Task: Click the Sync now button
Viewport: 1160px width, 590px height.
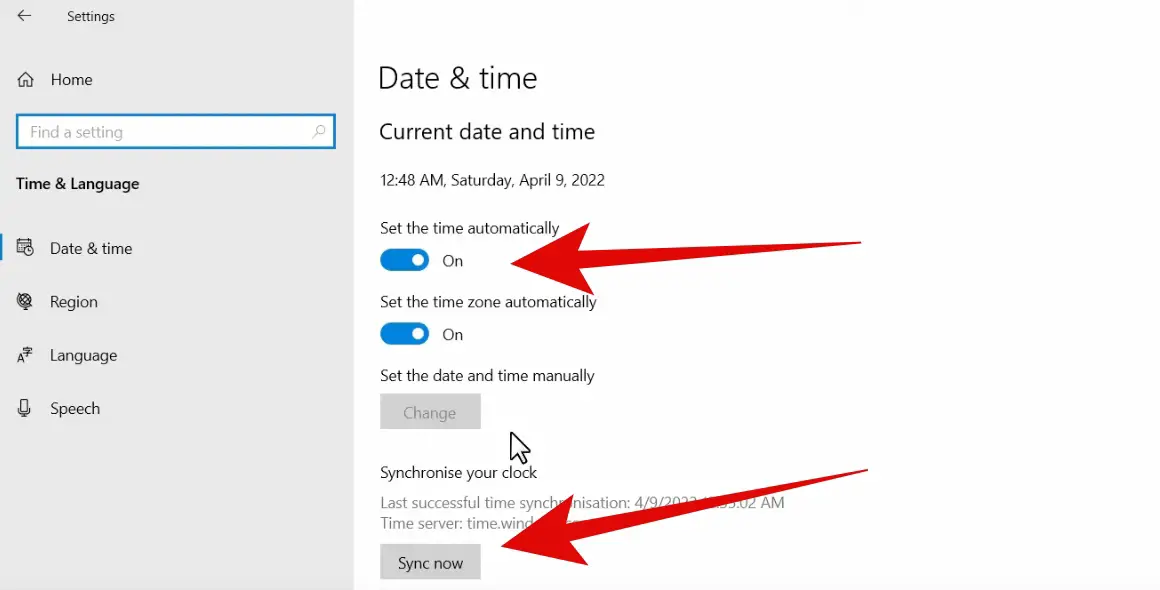Action: click(431, 562)
